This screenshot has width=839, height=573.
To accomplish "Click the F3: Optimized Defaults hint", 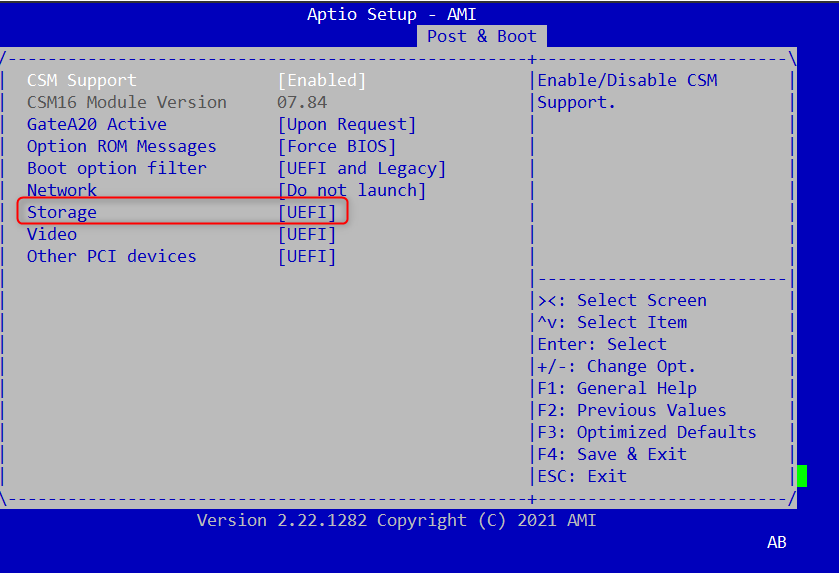I will coord(646,432).
